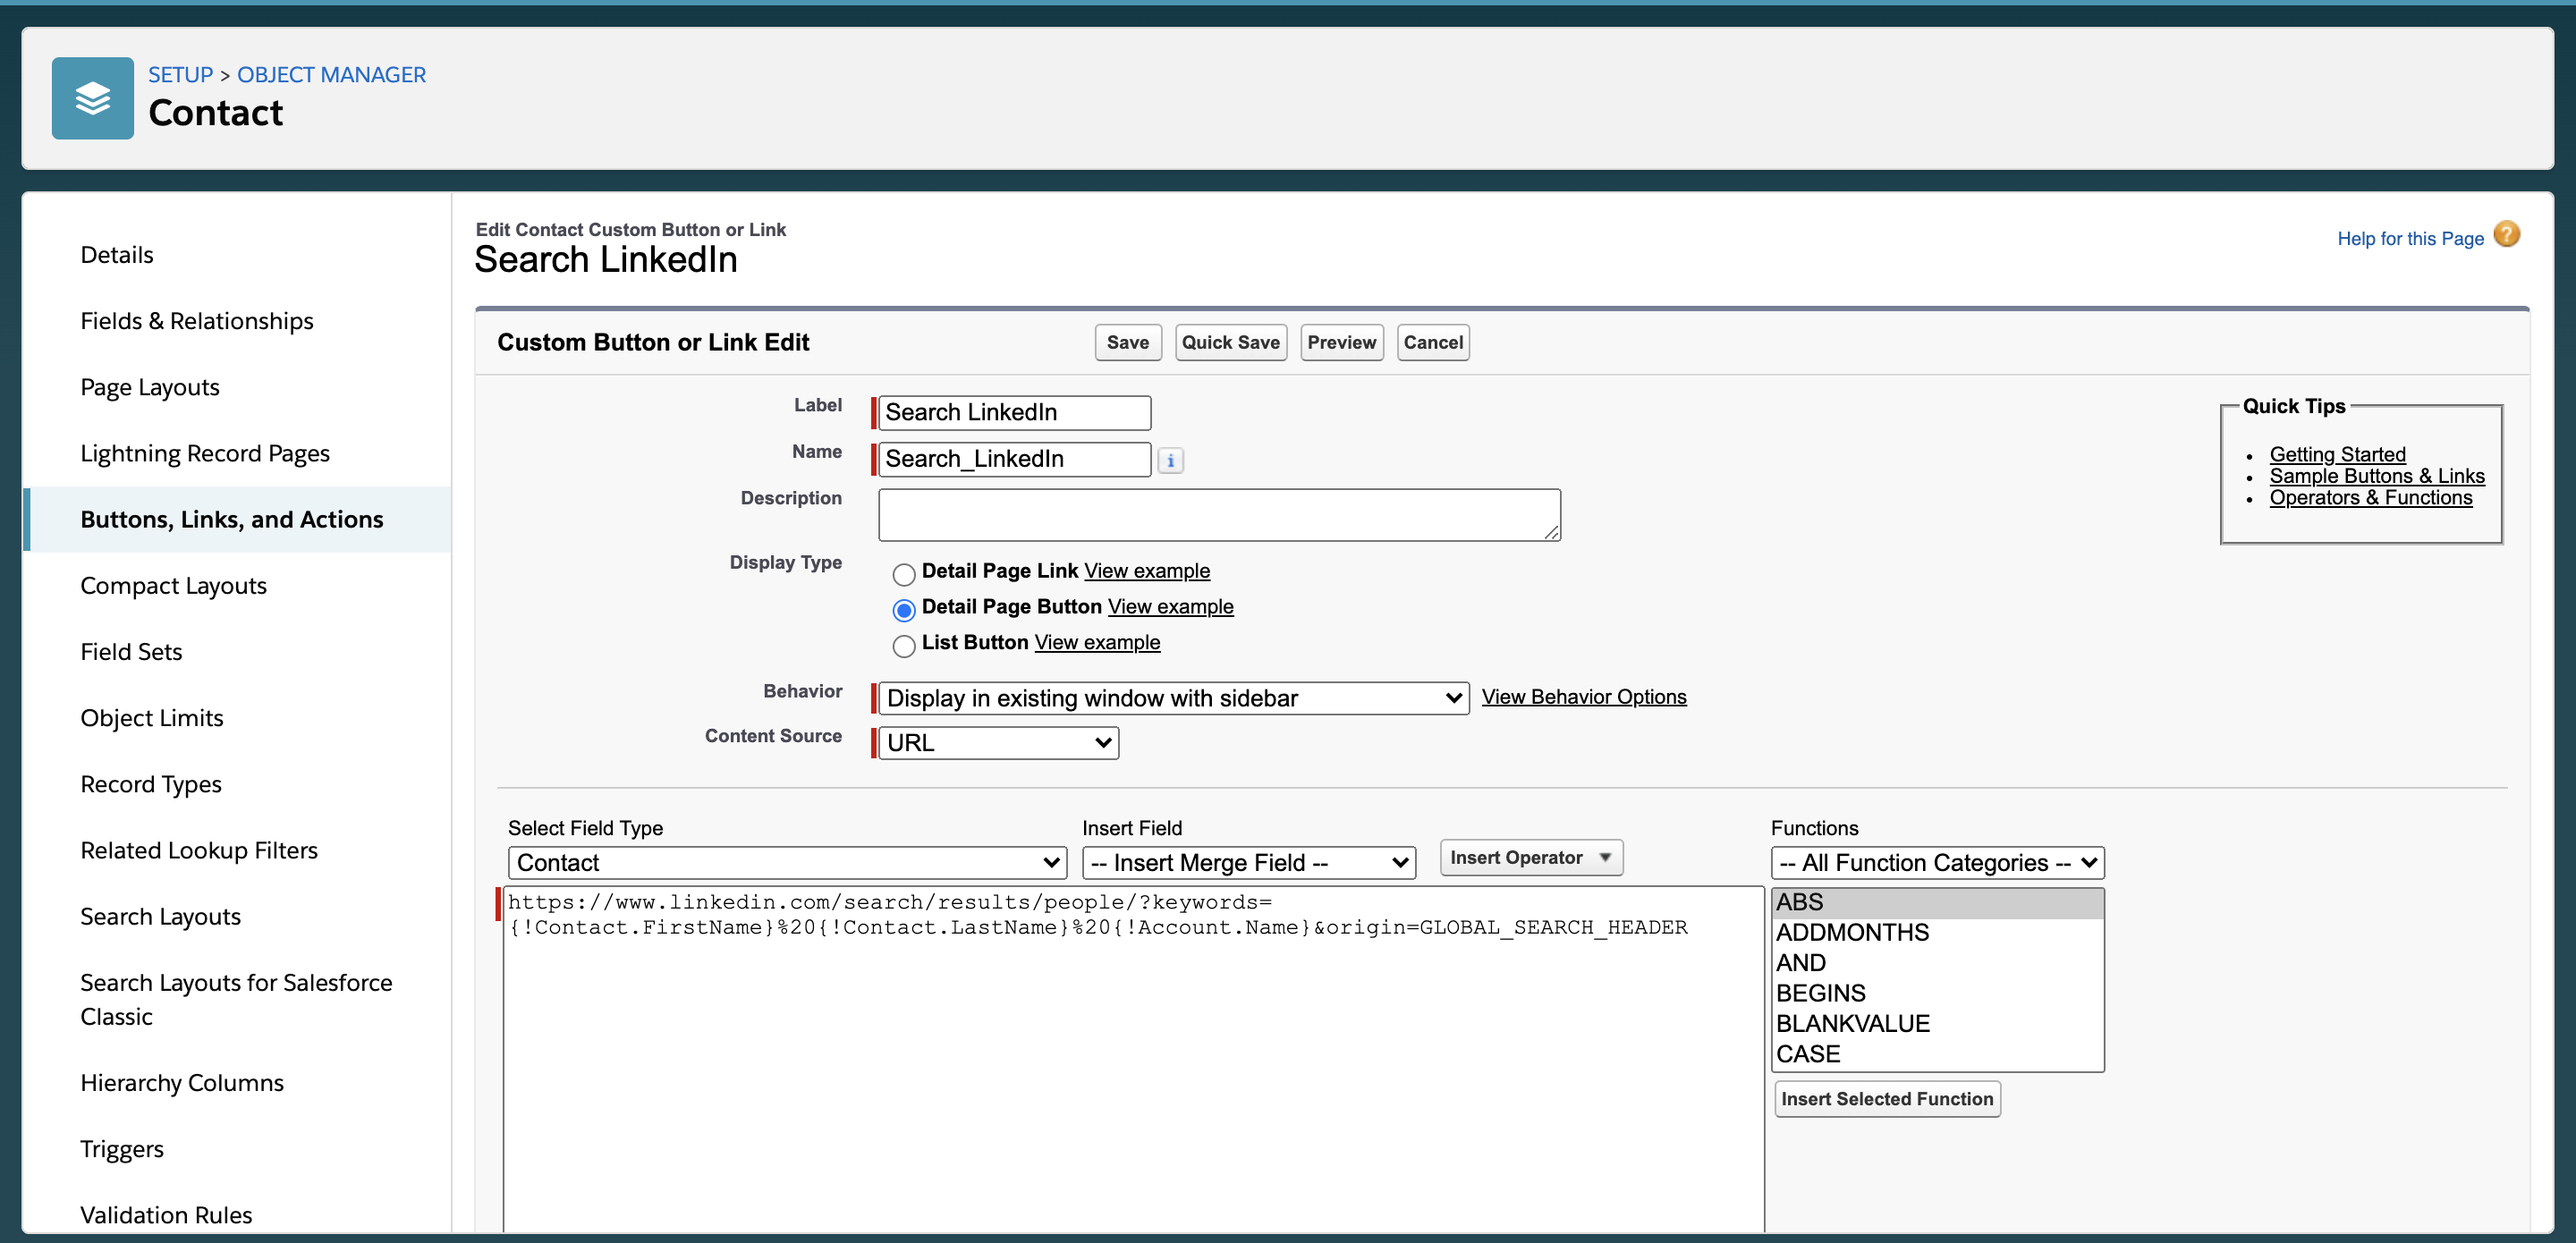Open Search Layouts for Salesforce Classic

236,999
